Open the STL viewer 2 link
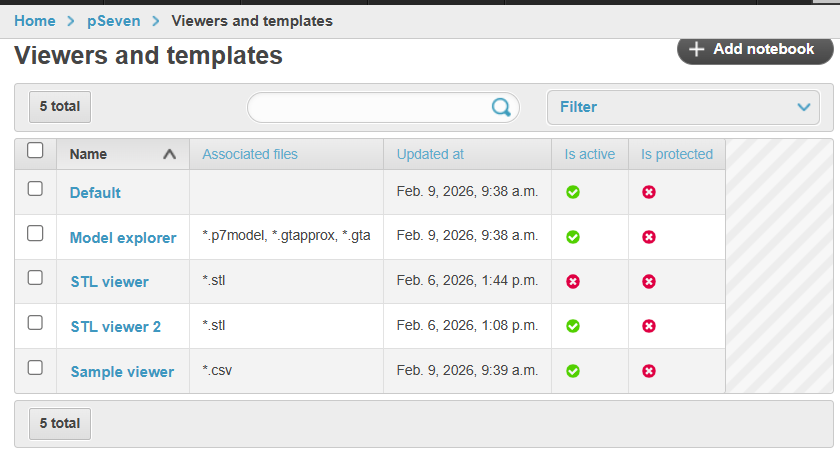This screenshot has width=840, height=462. click(115, 327)
